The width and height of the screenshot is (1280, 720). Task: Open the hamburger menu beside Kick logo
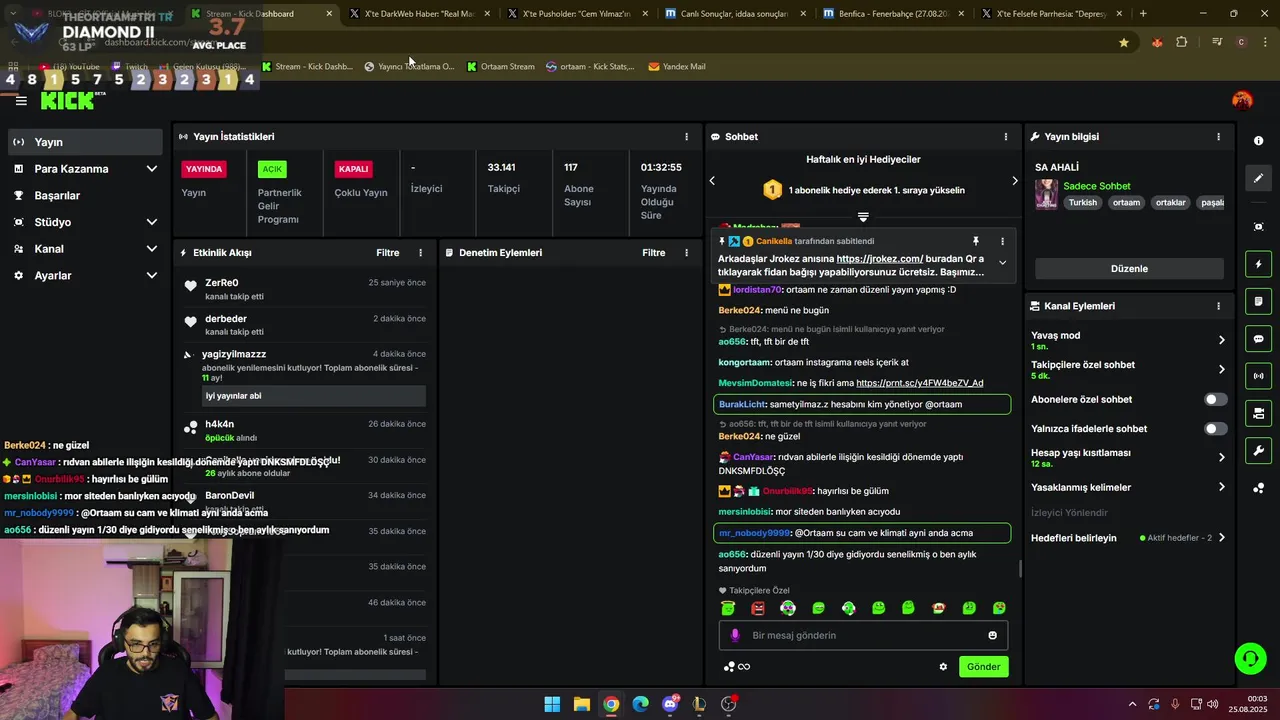point(21,100)
